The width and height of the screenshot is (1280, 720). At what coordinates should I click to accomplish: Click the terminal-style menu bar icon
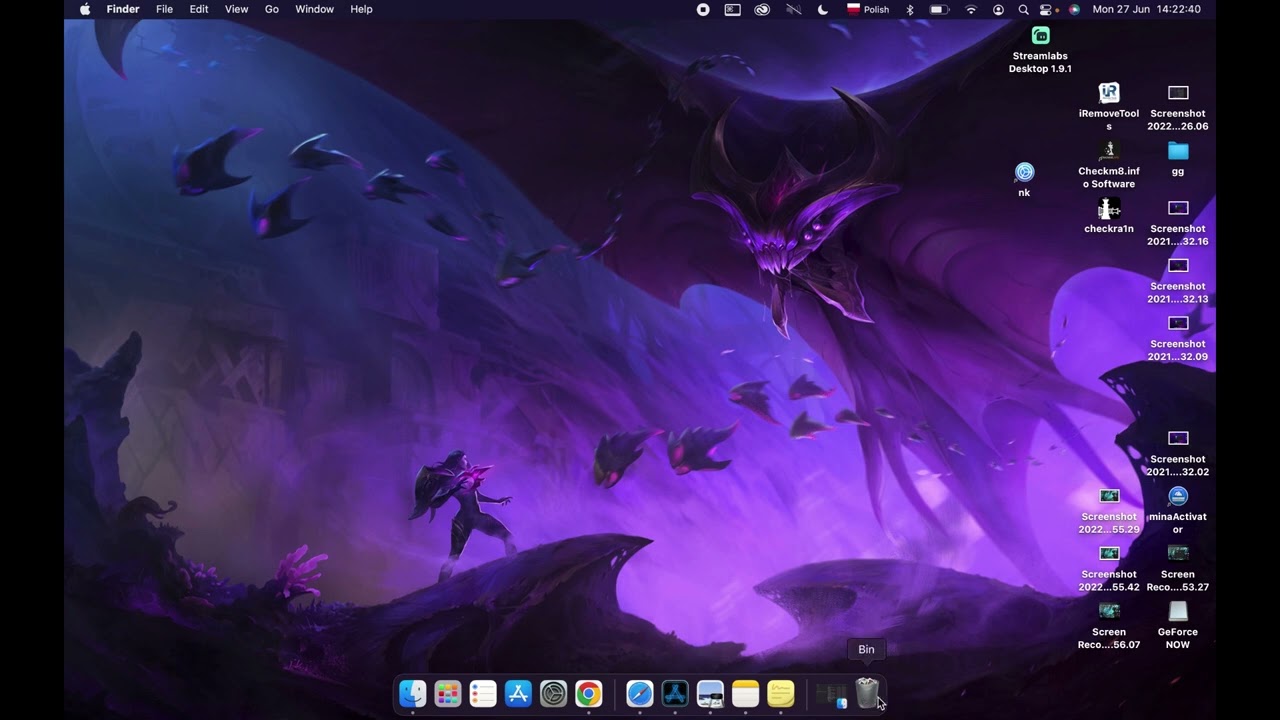point(733,9)
